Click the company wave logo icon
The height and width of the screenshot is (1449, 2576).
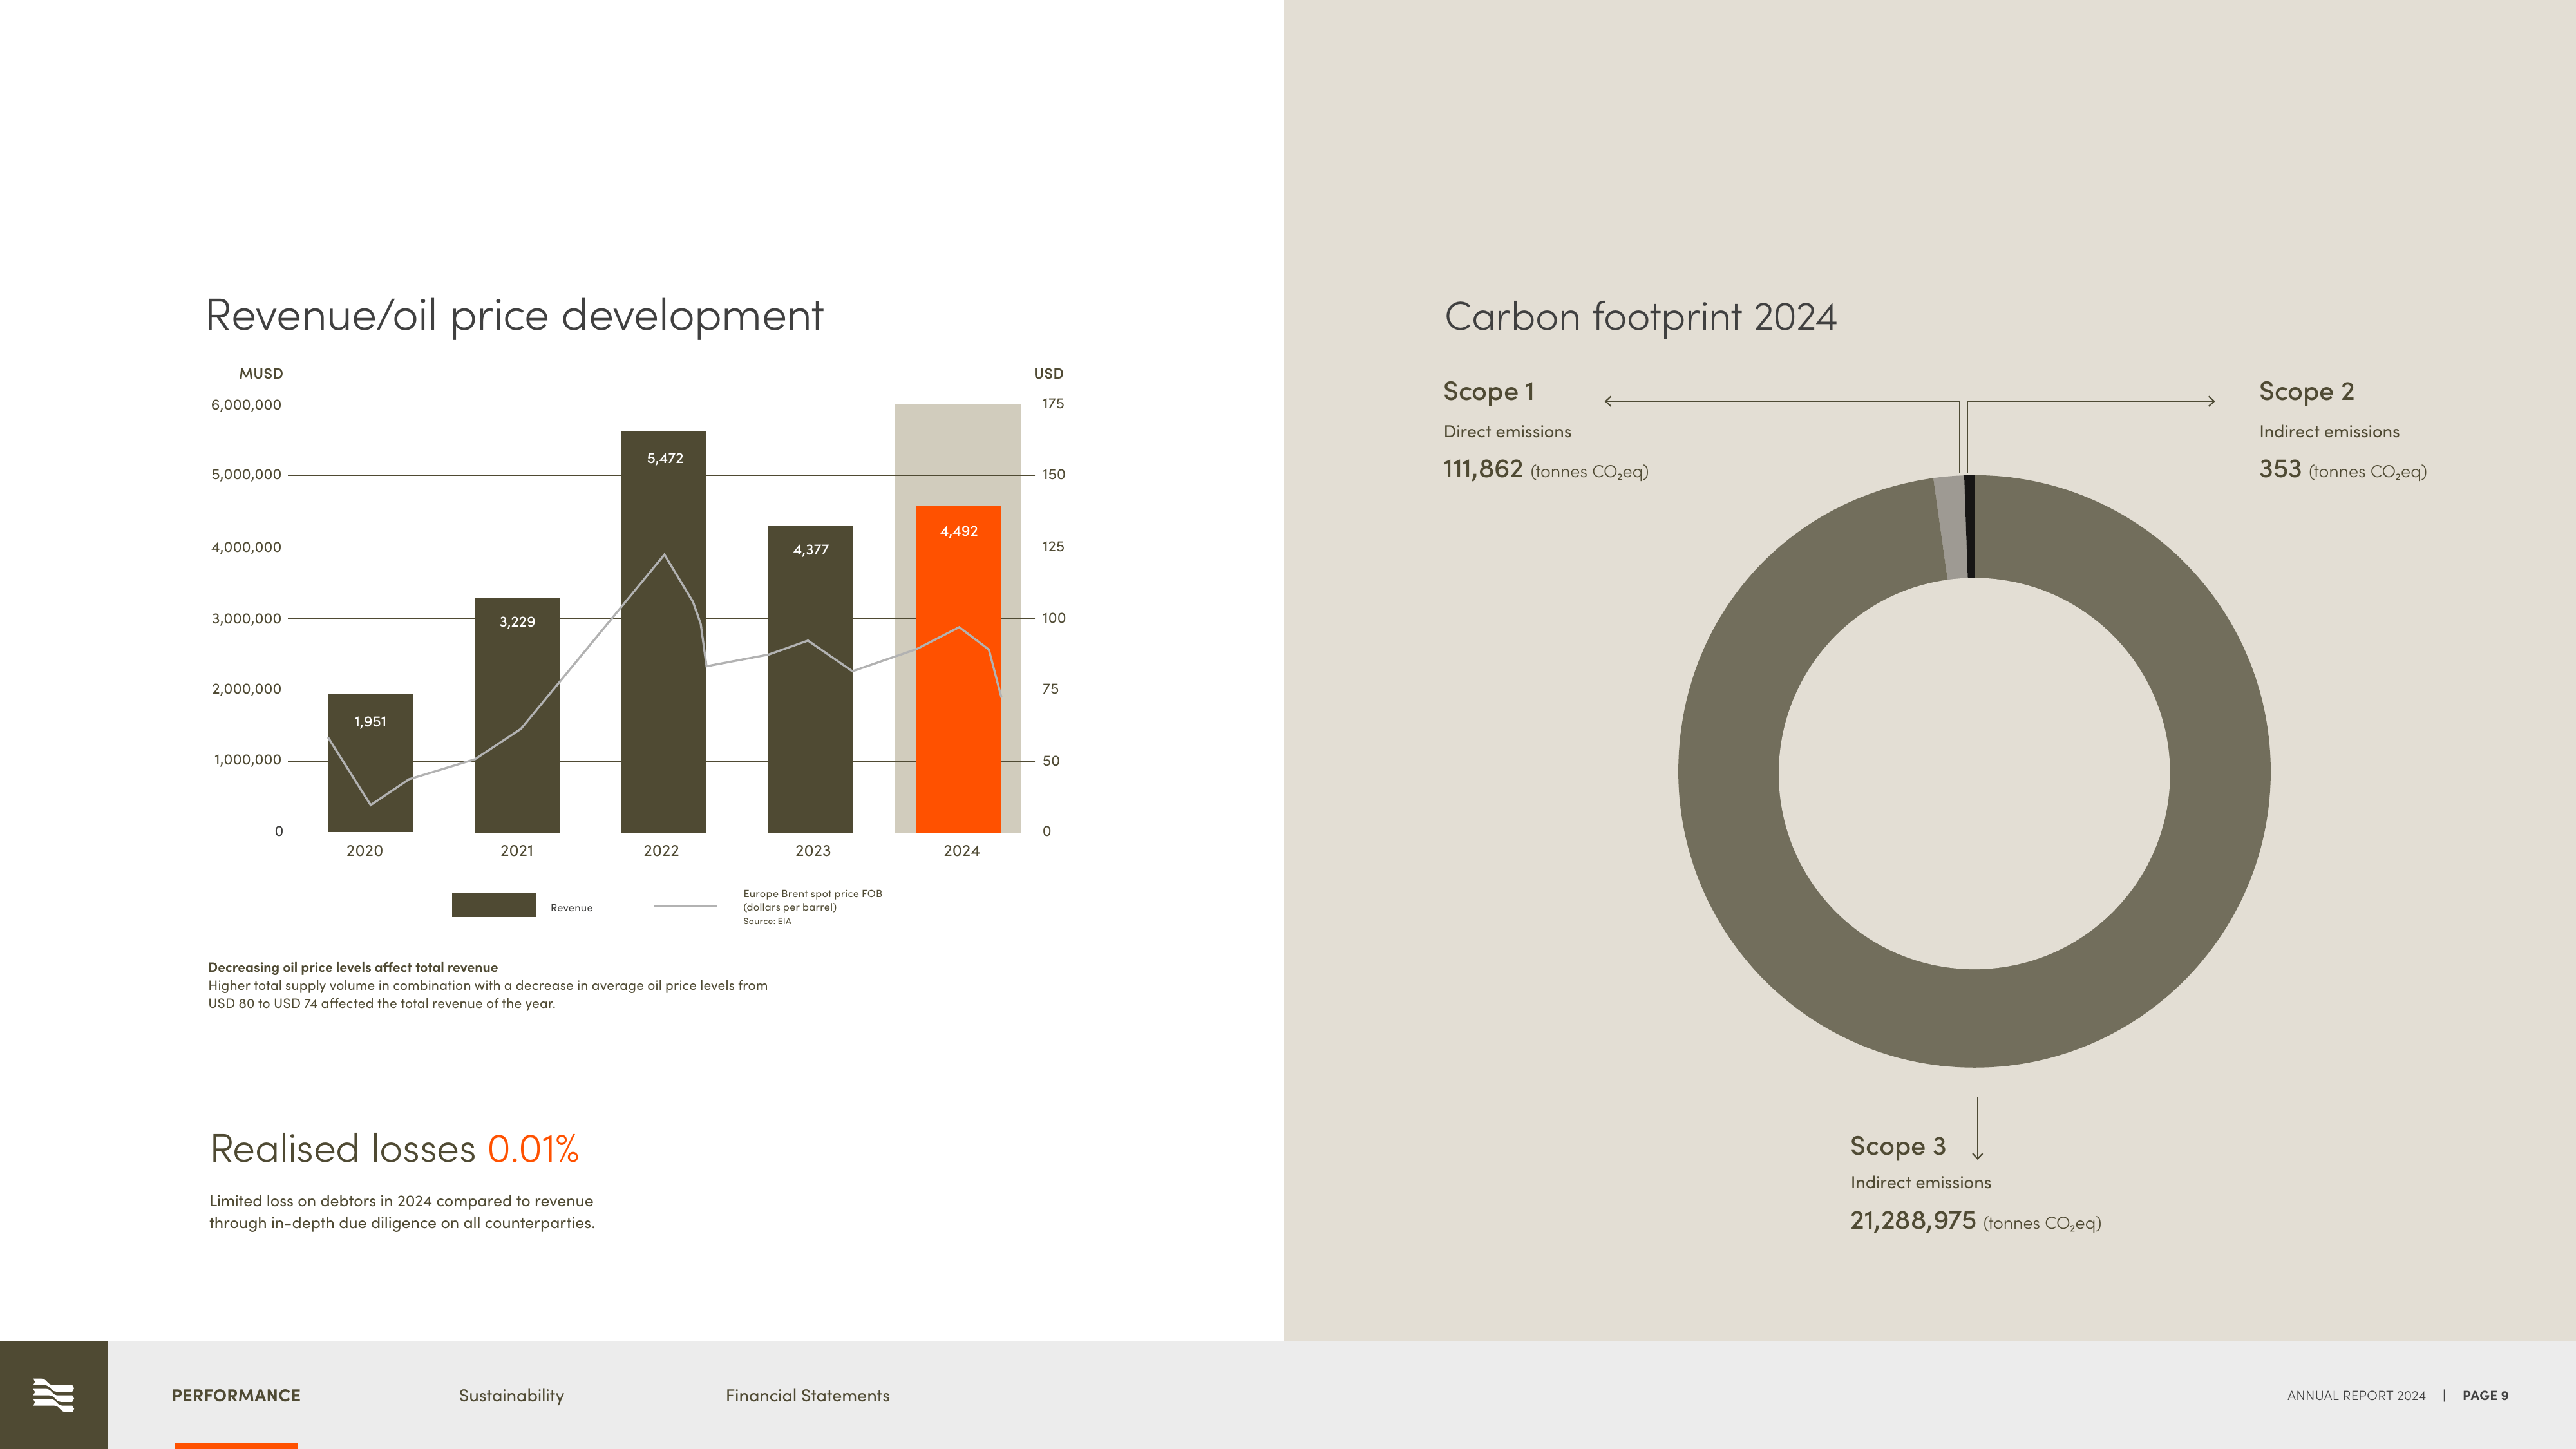pos(54,1394)
